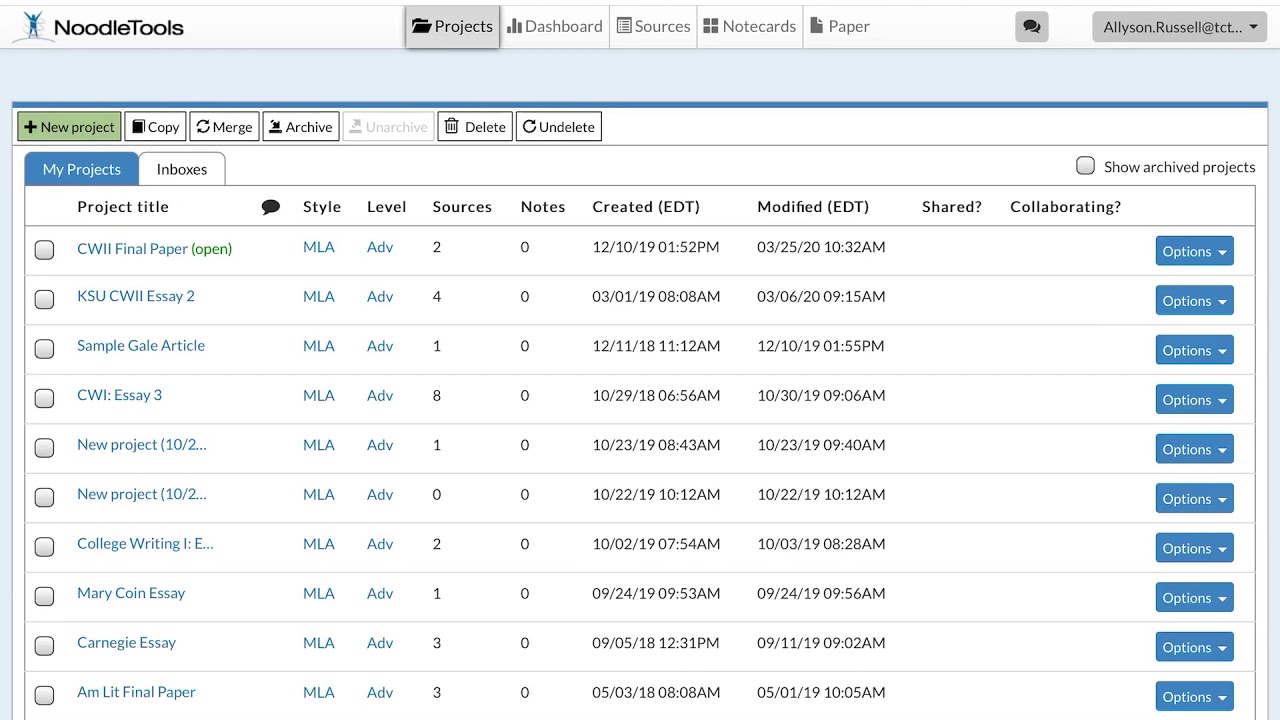Click the Copy project toolbar button
This screenshot has height=720, width=1280.
[156, 127]
